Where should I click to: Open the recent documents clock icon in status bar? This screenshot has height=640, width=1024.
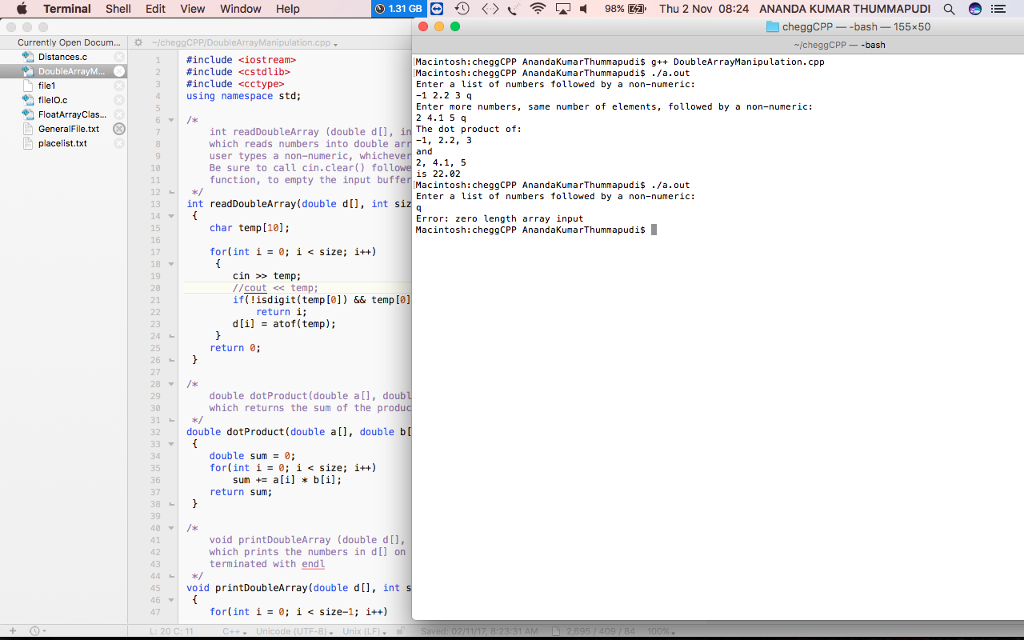point(33,632)
